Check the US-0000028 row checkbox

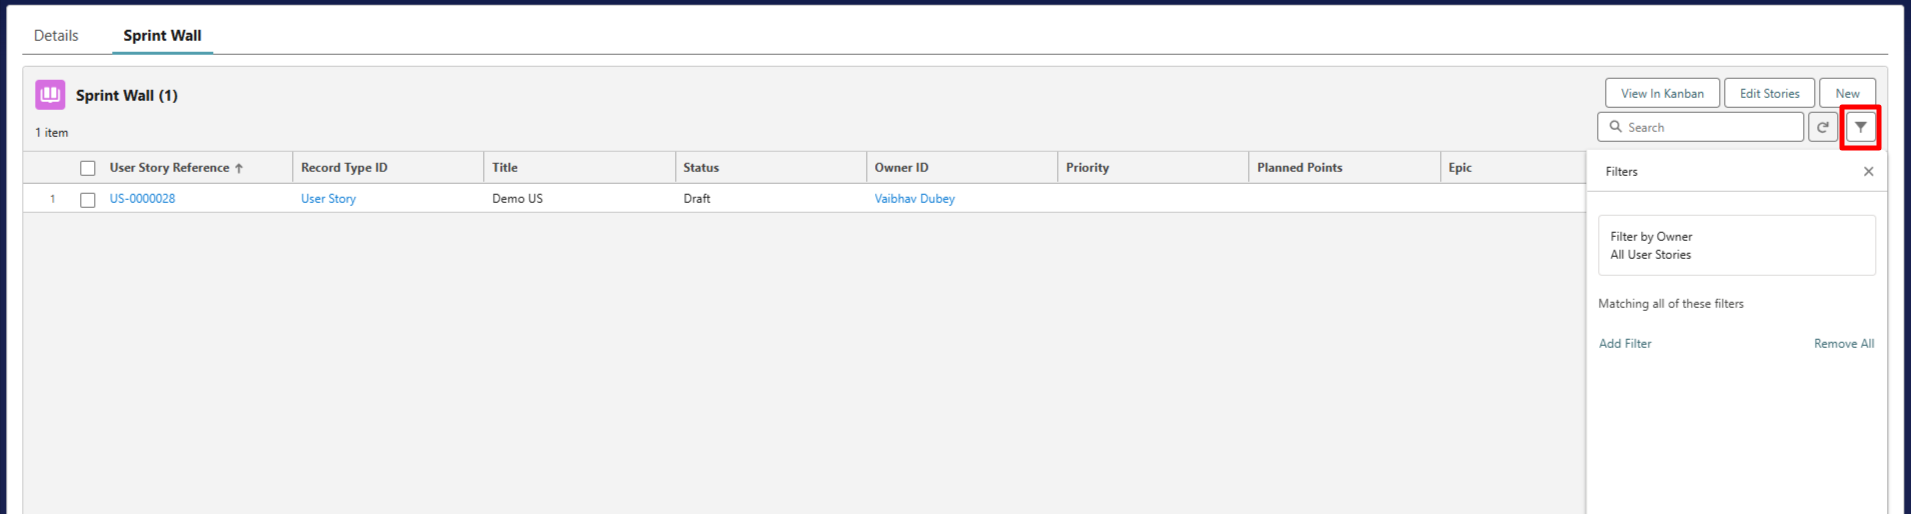click(88, 200)
